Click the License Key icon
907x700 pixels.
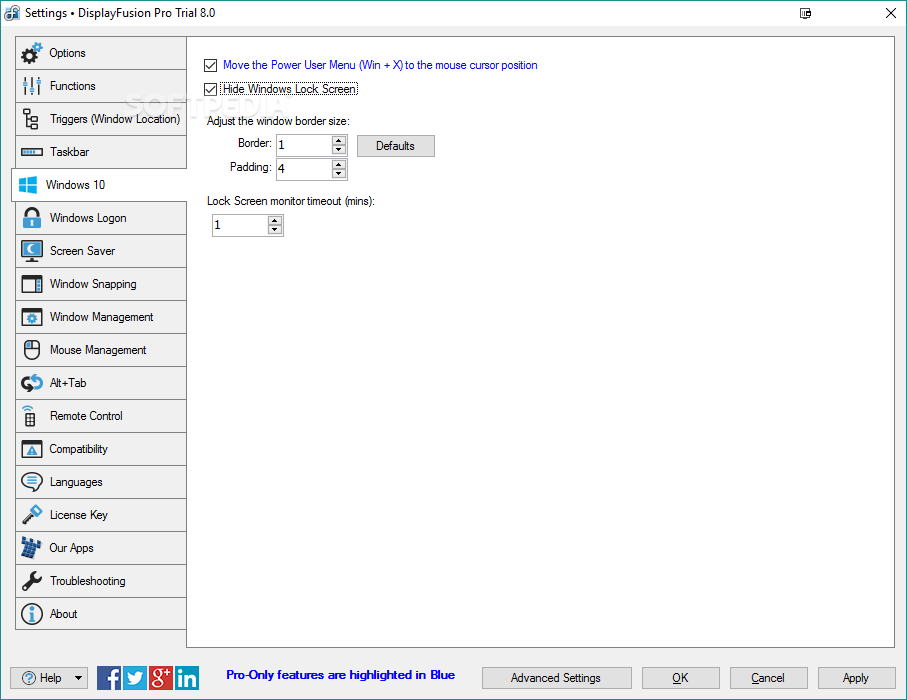pyautogui.click(x=32, y=515)
